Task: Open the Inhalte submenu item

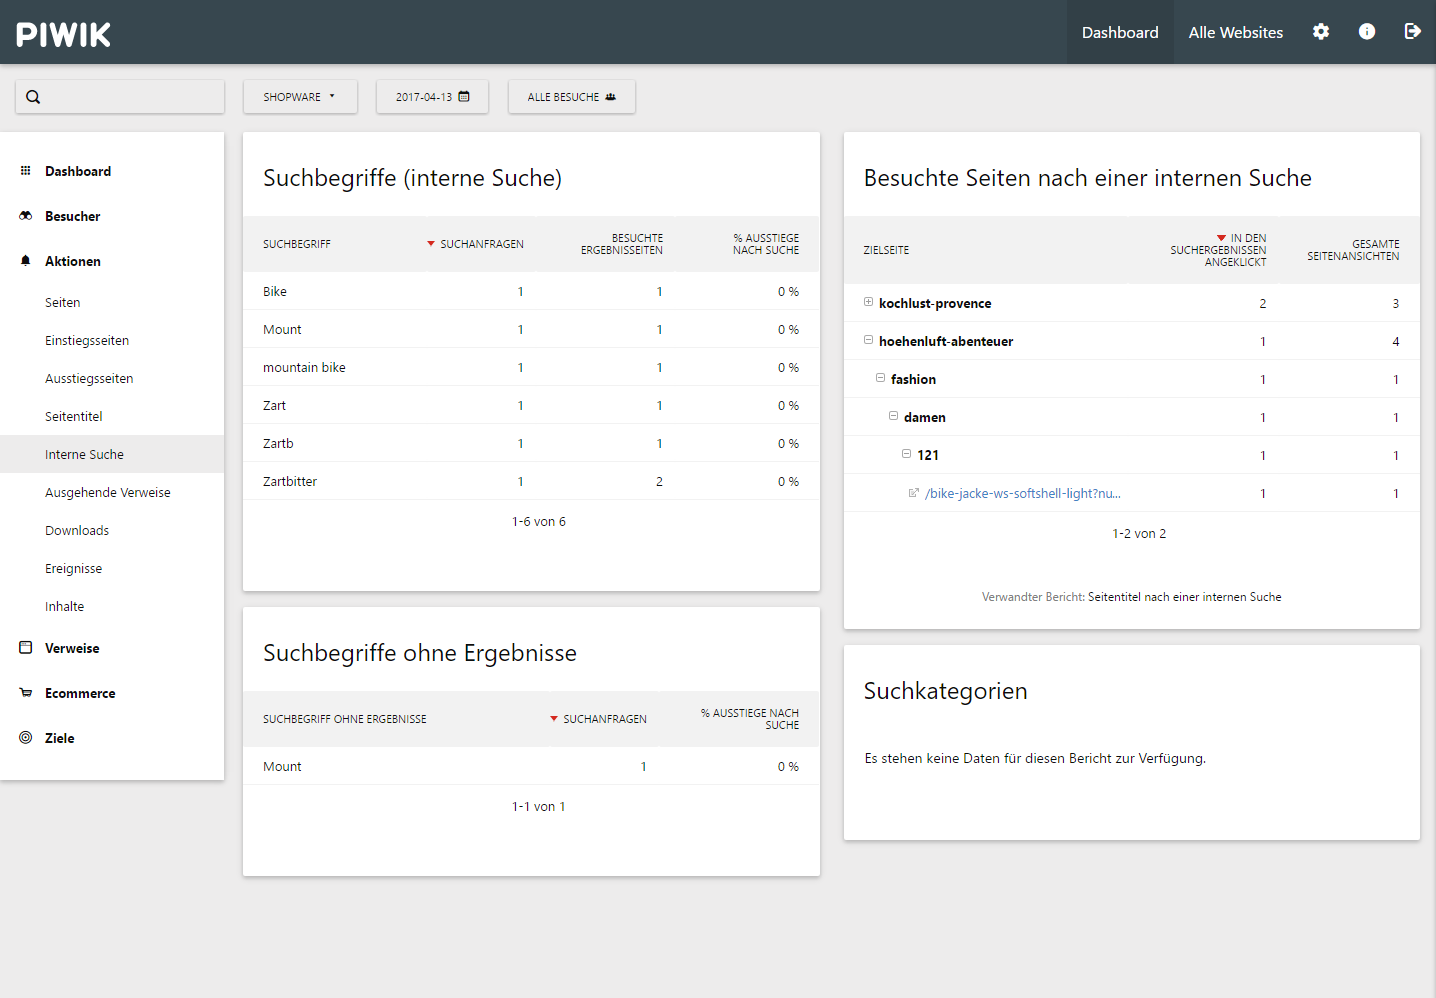Action: tap(65, 606)
